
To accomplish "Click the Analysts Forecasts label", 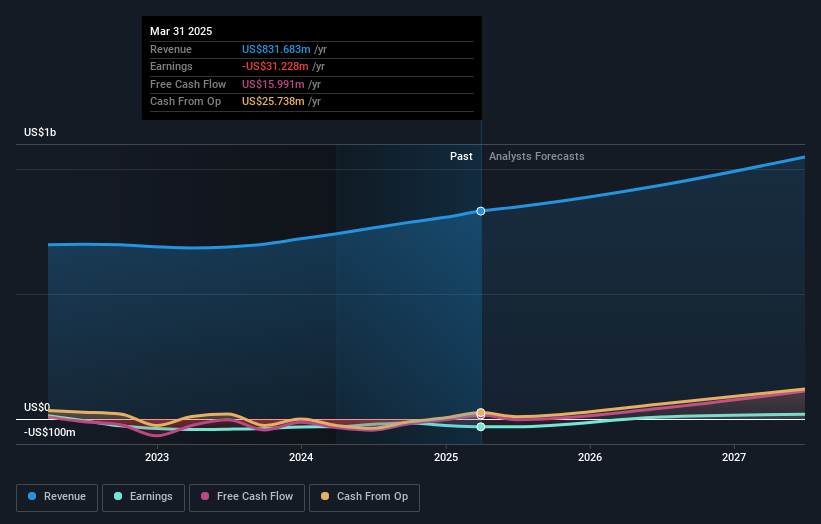I will click(x=537, y=156).
